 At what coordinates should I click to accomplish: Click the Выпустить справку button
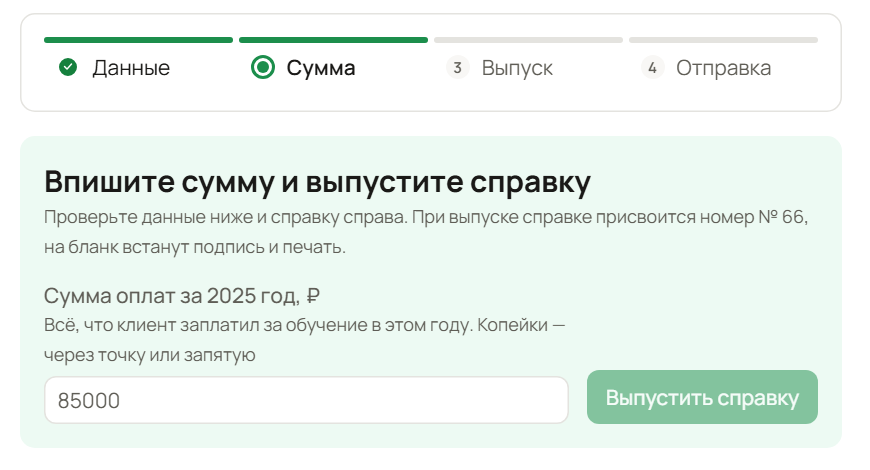(702, 397)
